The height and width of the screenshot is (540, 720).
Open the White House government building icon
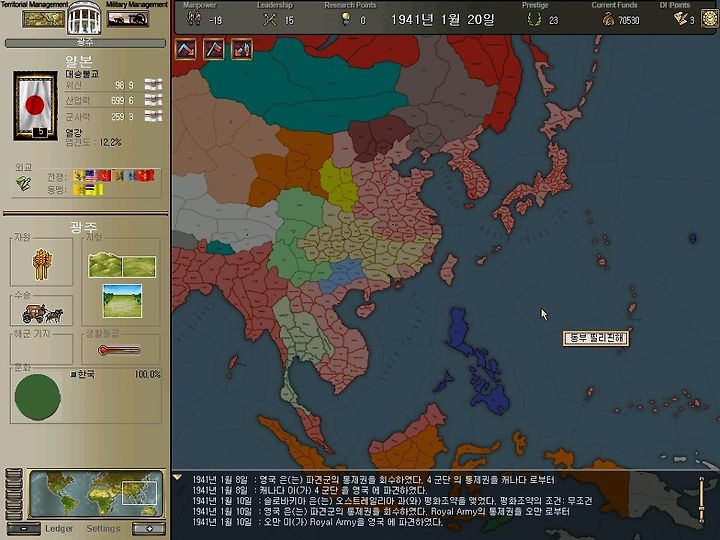pyautogui.click(x=84, y=18)
